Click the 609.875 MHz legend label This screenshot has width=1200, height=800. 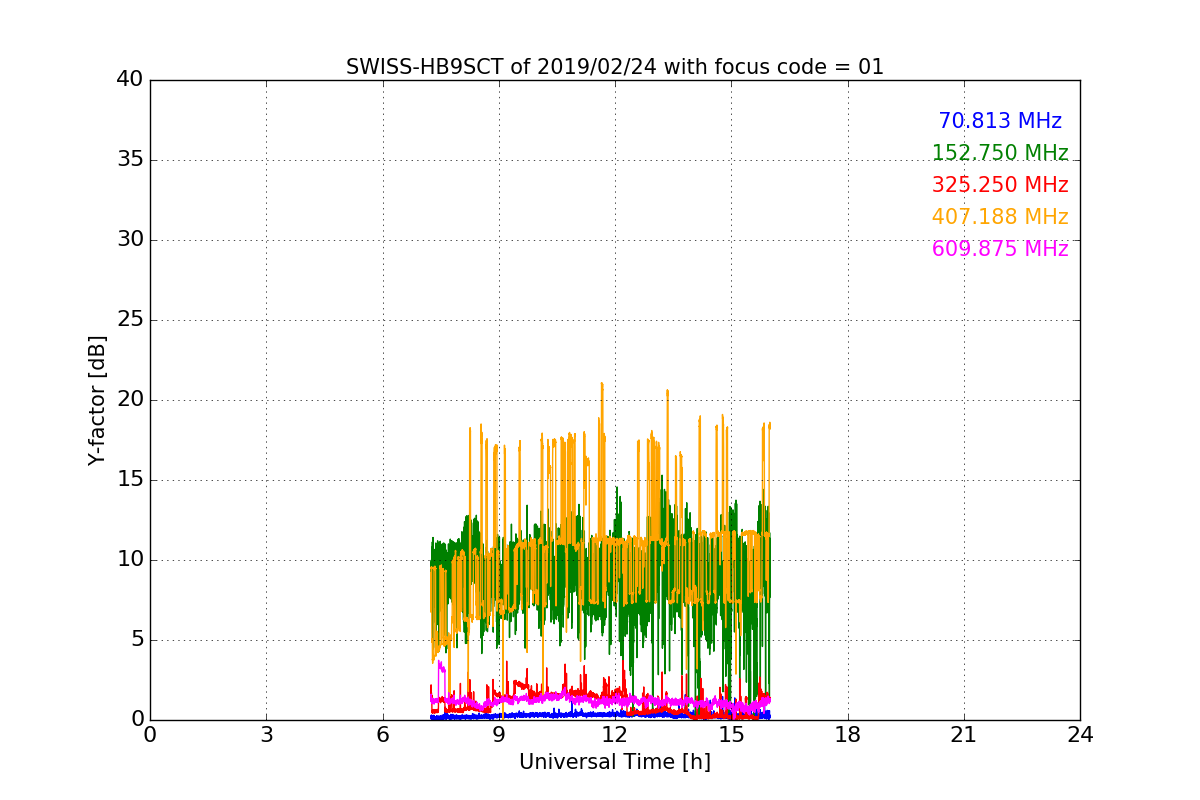pos(1000,249)
